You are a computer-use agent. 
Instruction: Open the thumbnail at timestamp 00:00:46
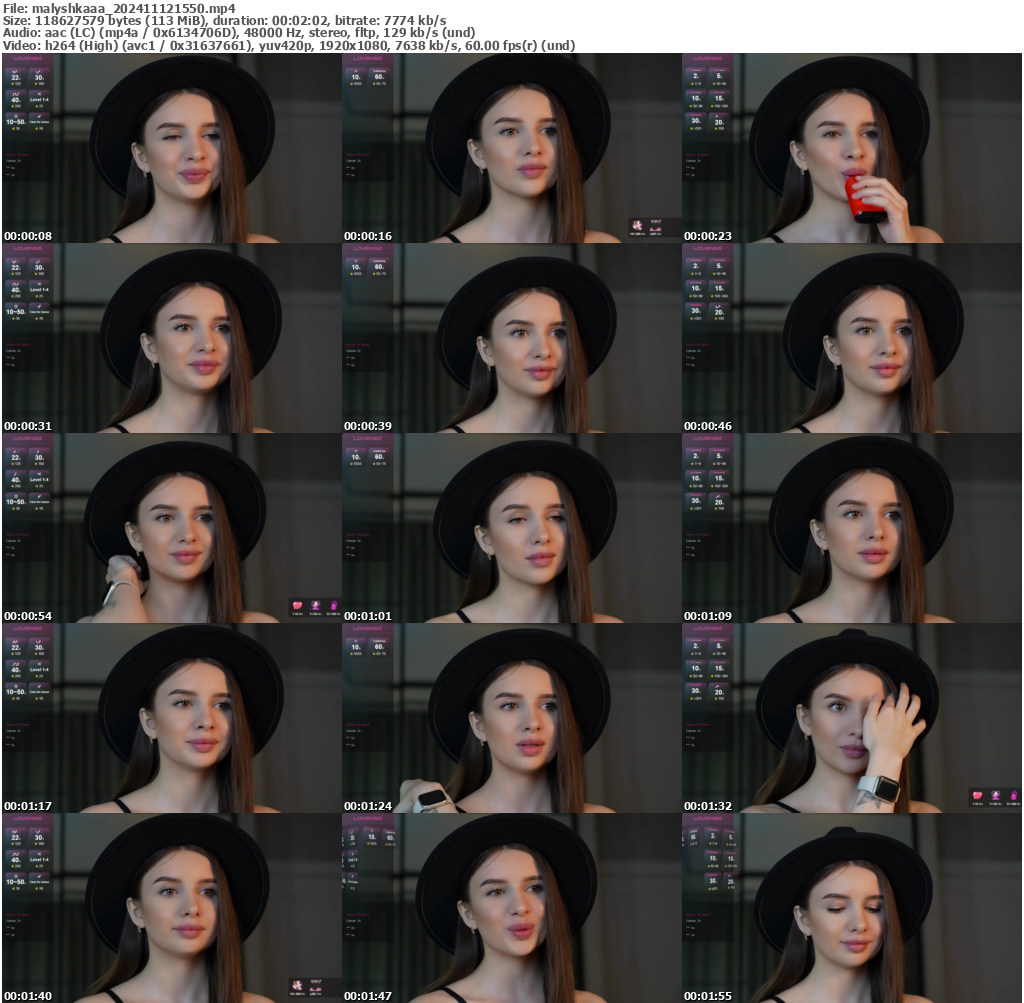click(x=851, y=337)
